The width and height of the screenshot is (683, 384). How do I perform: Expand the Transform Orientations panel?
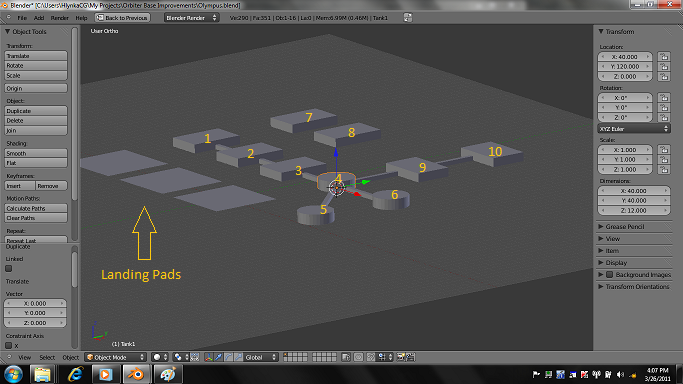[601, 286]
